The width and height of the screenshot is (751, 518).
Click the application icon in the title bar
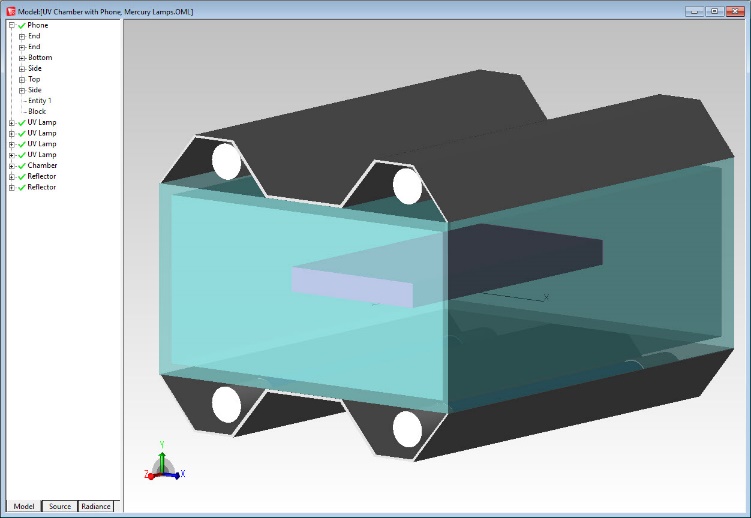[x=9, y=11]
